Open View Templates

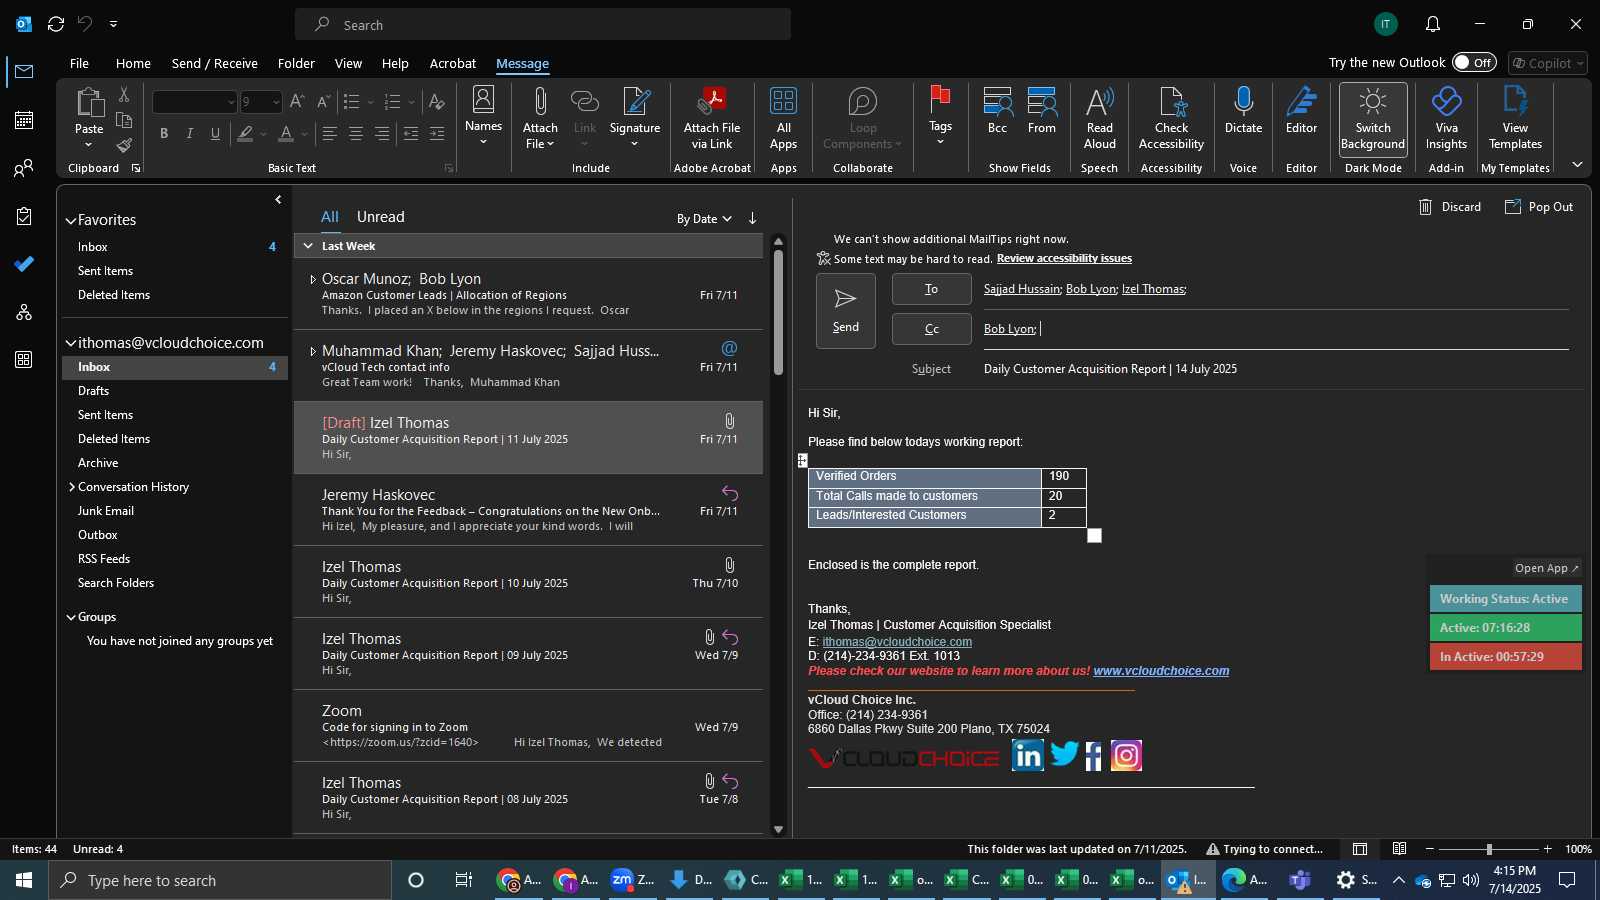coord(1515,117)
